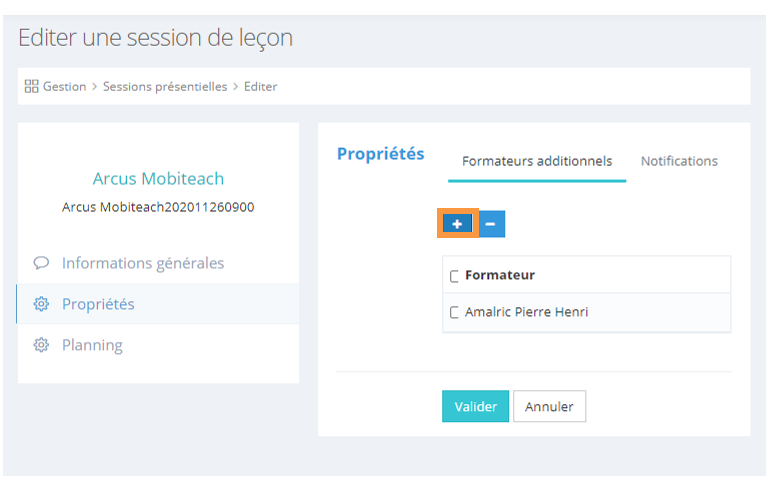
Task: Click the gear icon beside Planning
Action: pyautogui.click(x=41, y=345)
